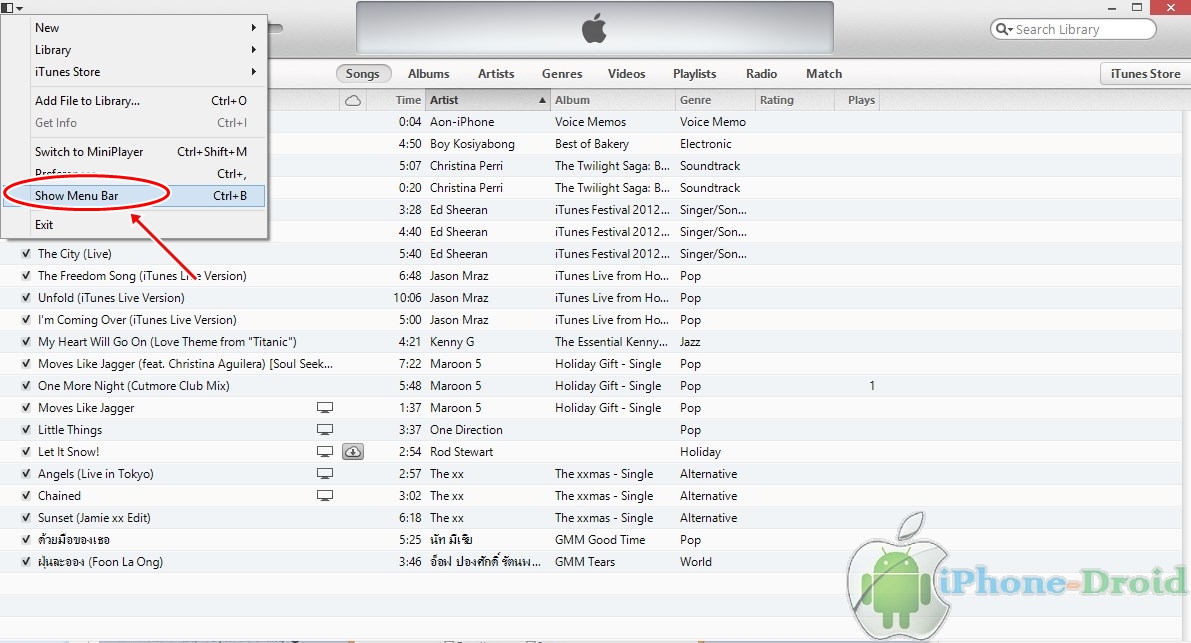The image size is (1191, 643).
Task: Expand the New submenu
Action: click(x=134, y=27)
